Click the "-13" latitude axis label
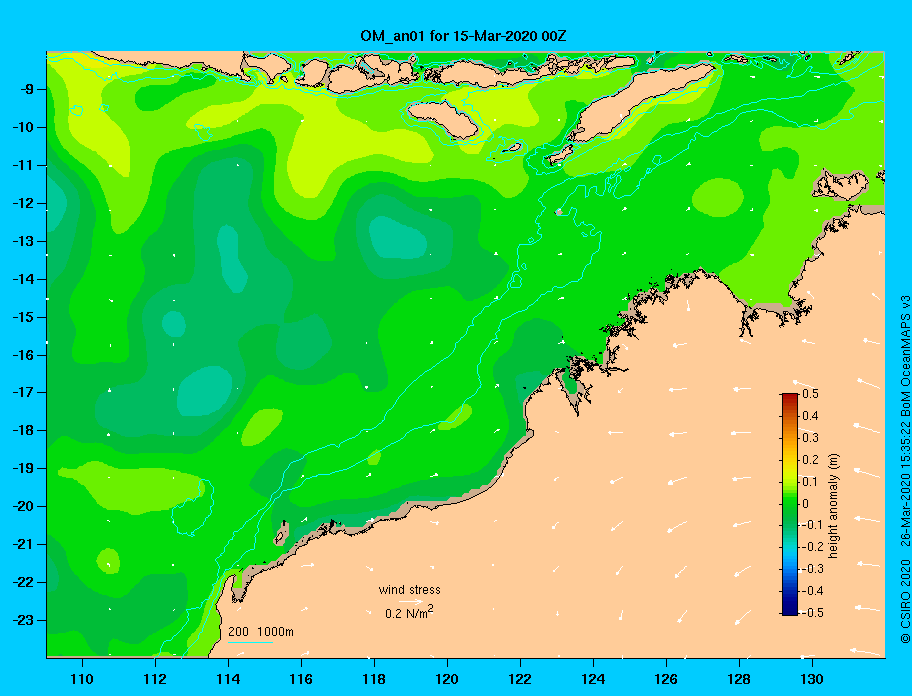 23,241
